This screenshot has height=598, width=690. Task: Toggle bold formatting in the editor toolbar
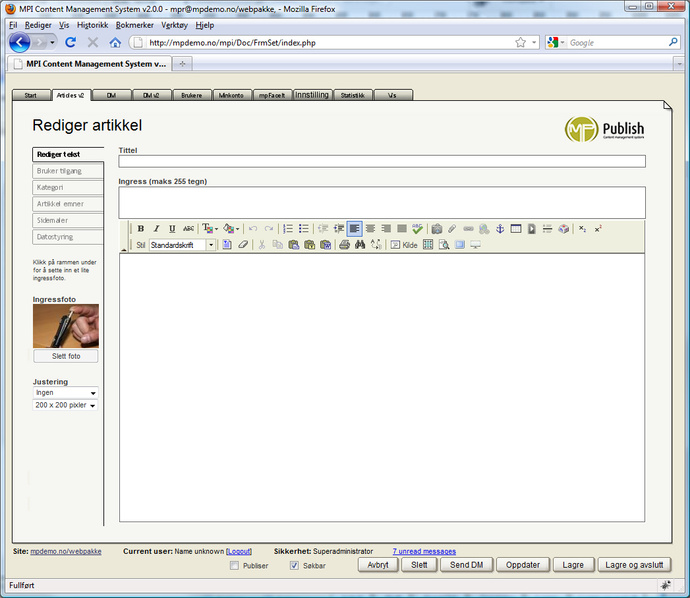(x=141, y=229)
